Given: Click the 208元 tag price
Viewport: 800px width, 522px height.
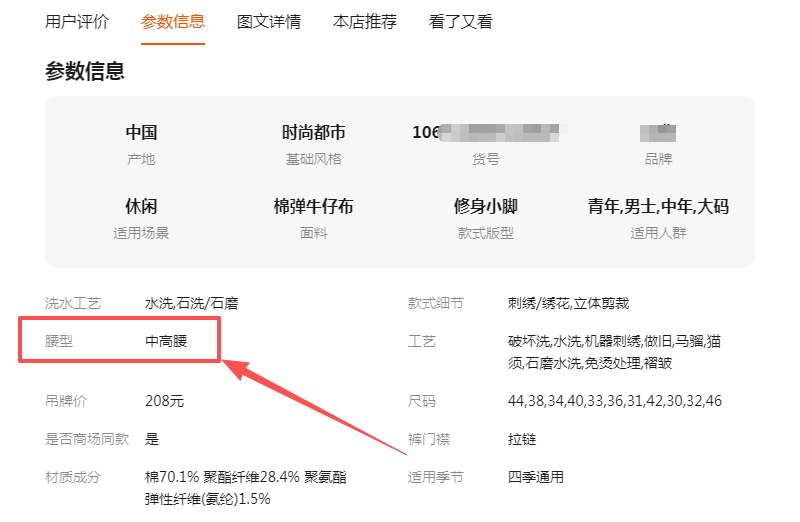Looking at the screenshot, I should click(165, 401).
